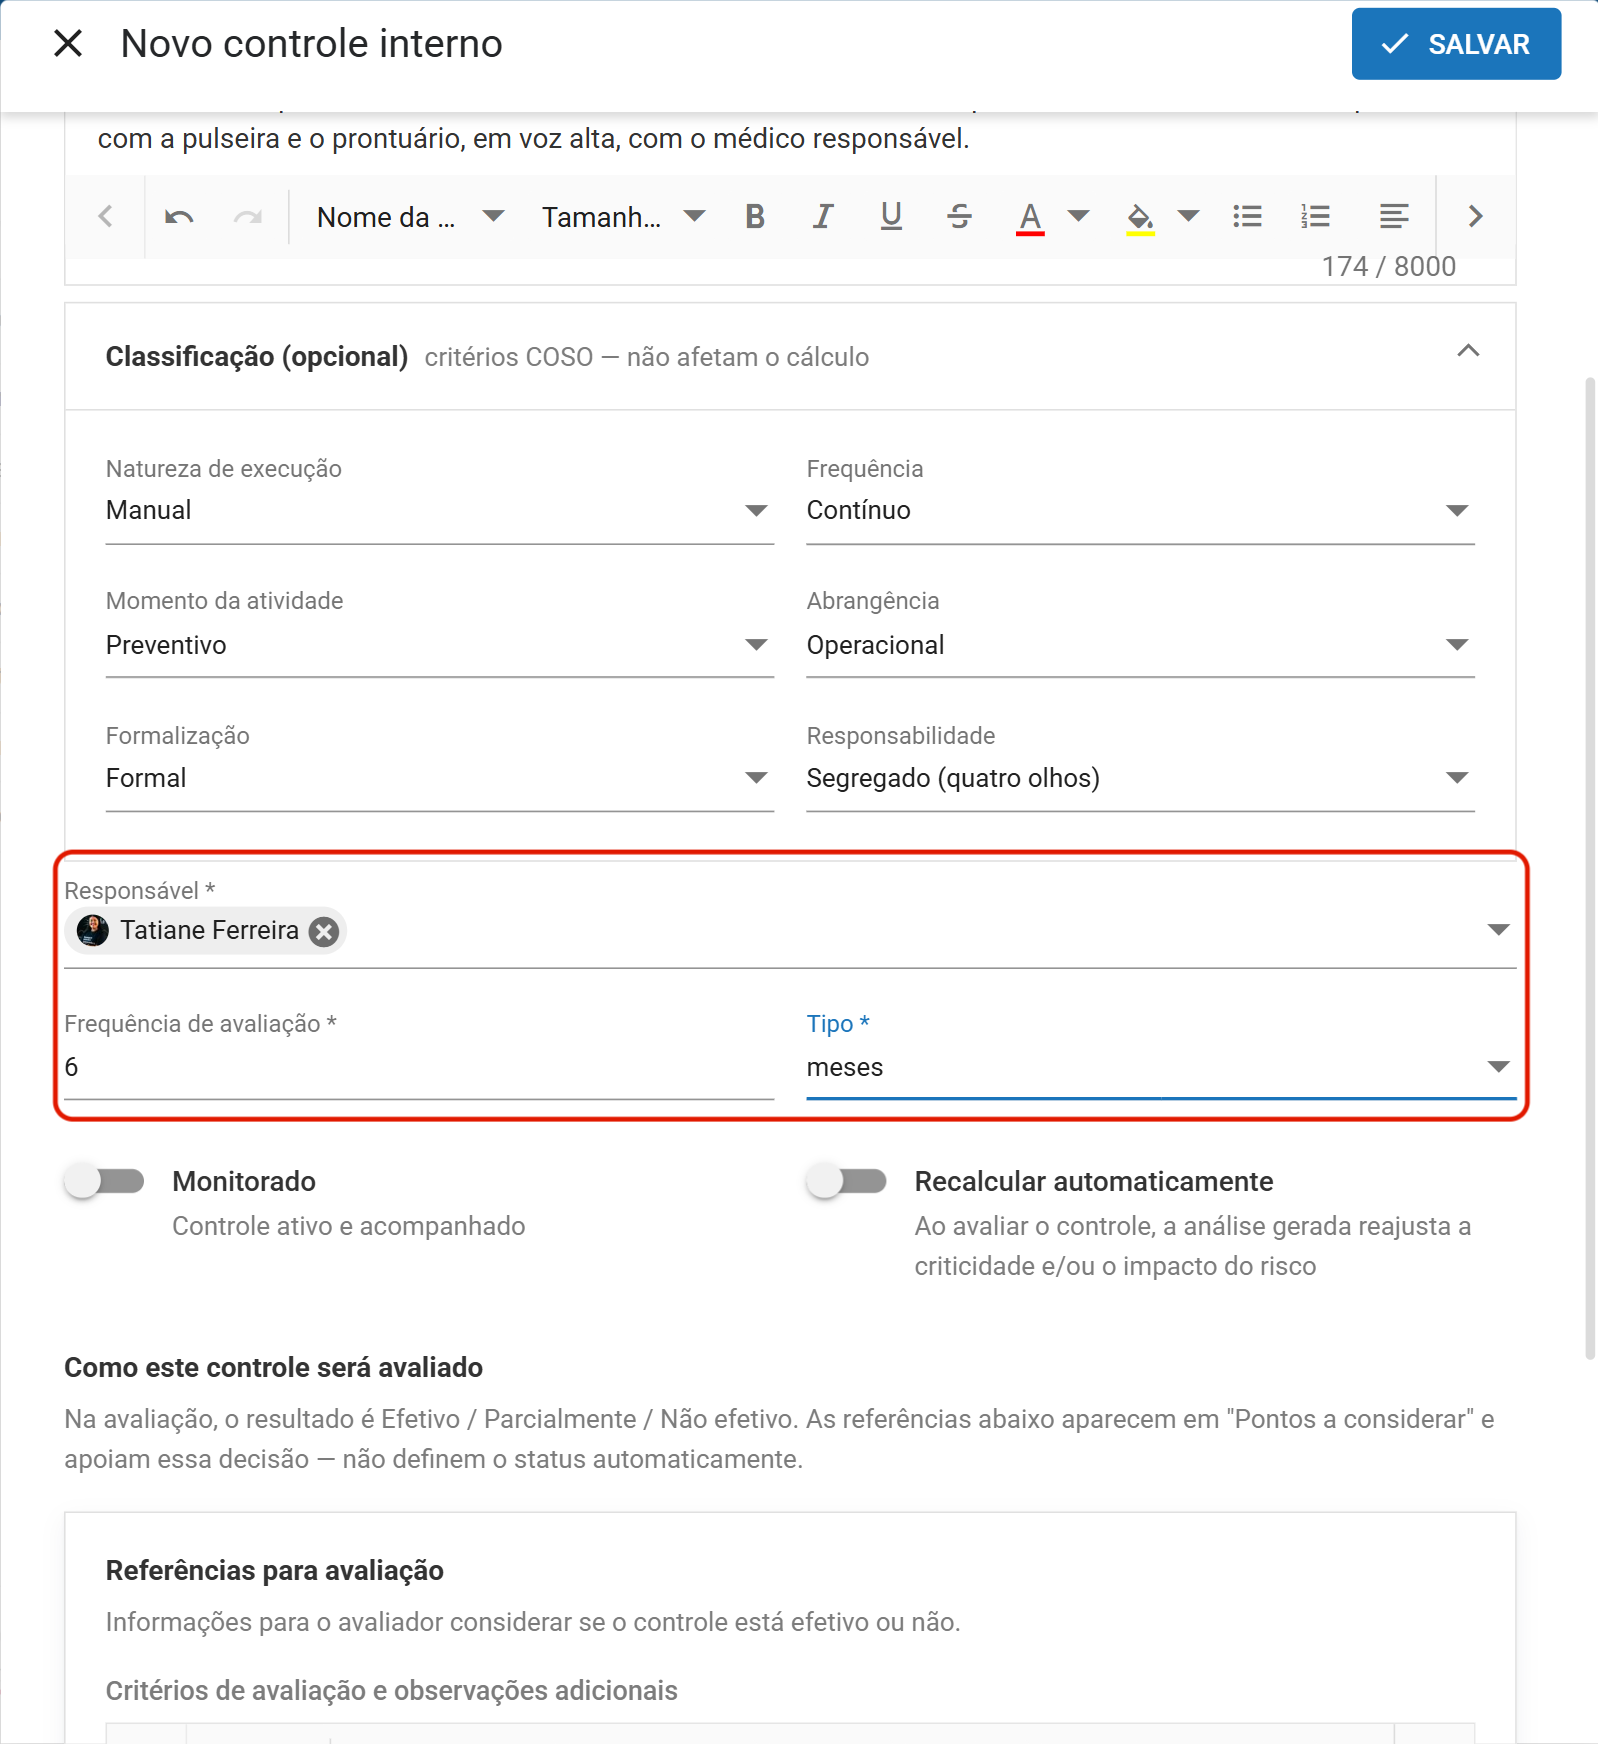Enable the Recalcular automaticamente toggle
Image resolution: width=1598 pixels, height=1744 pixels.
pyautogui.click(x=847, y=1182)
